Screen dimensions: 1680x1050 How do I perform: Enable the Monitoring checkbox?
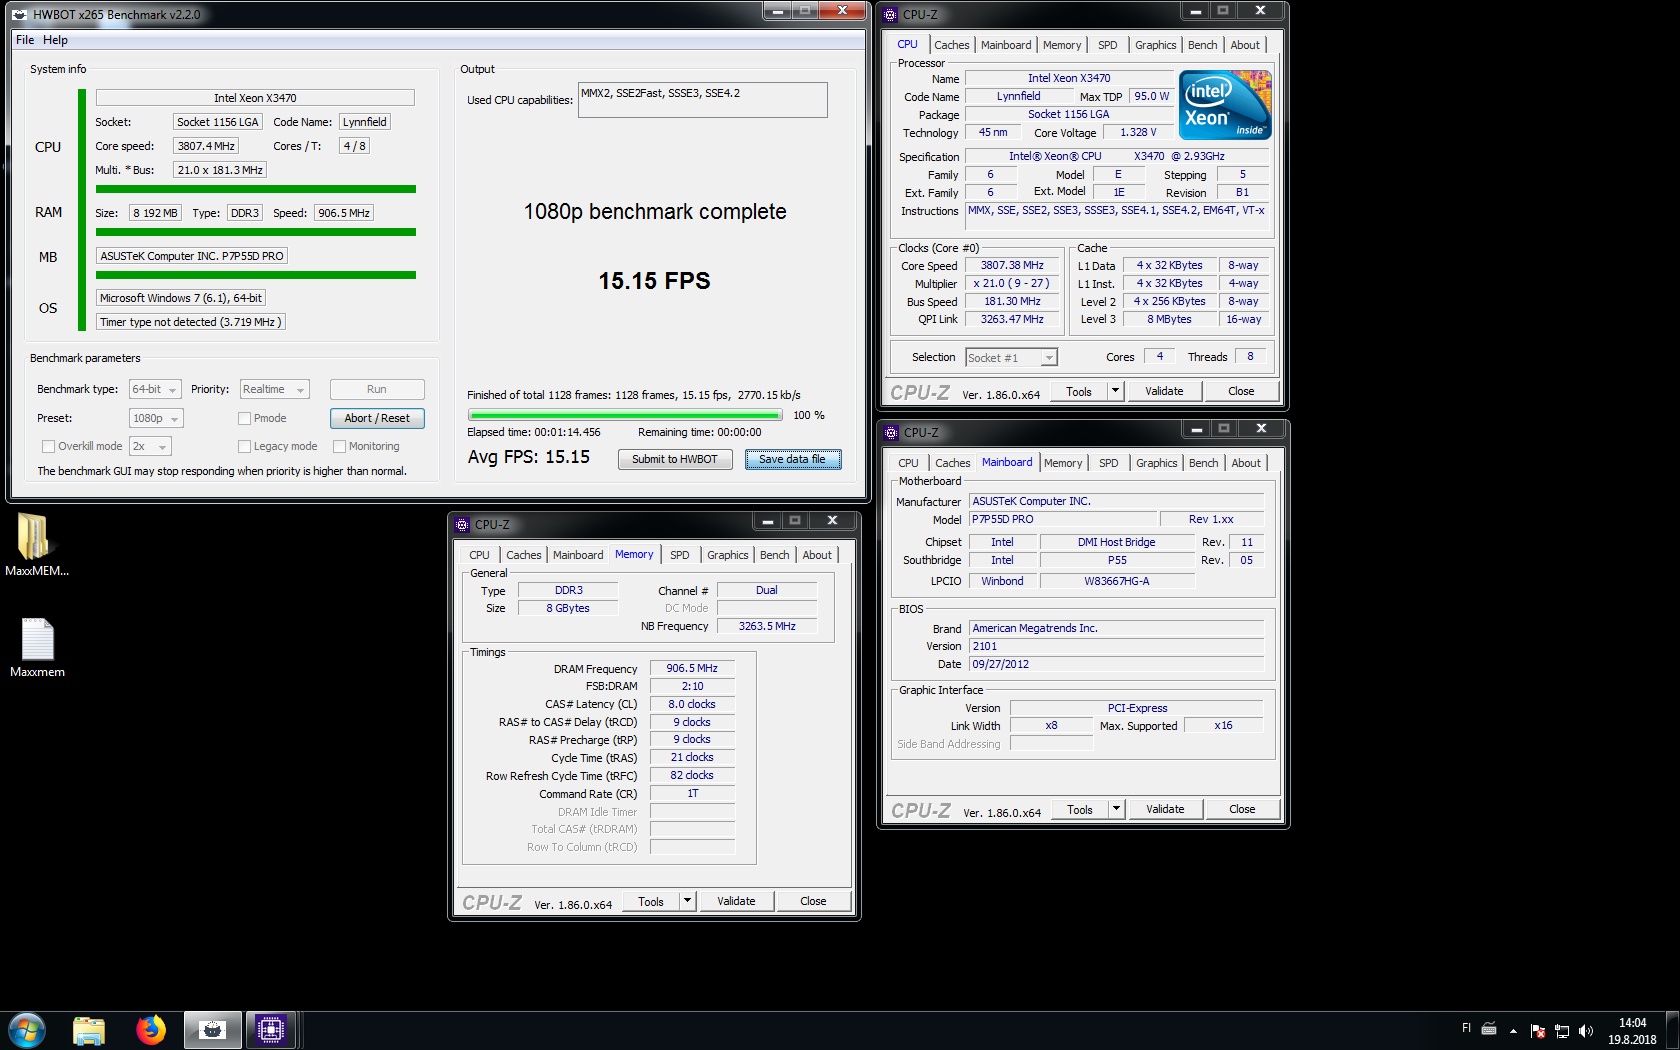coord(339,446)
